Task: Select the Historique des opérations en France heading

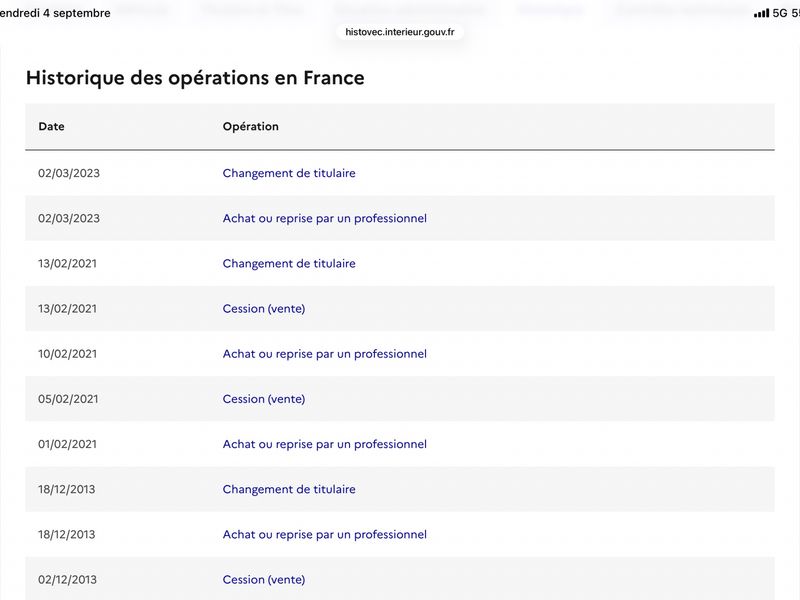Action: (x=195, y=78)
